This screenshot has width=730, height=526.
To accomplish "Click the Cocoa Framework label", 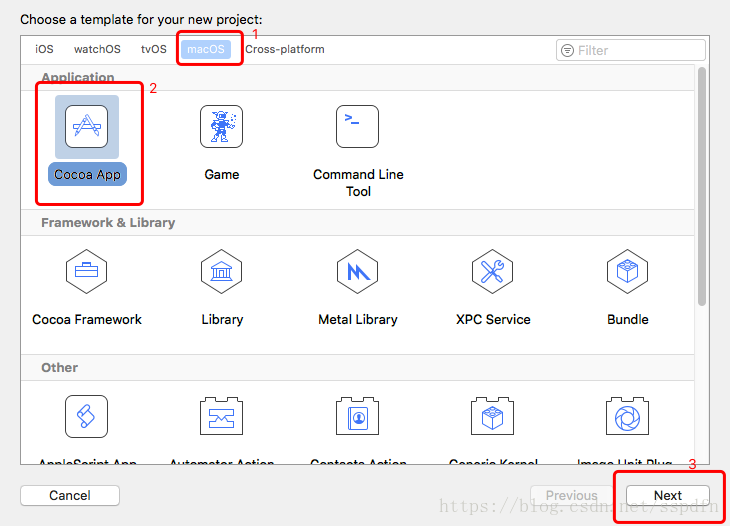I will (87, 320).
